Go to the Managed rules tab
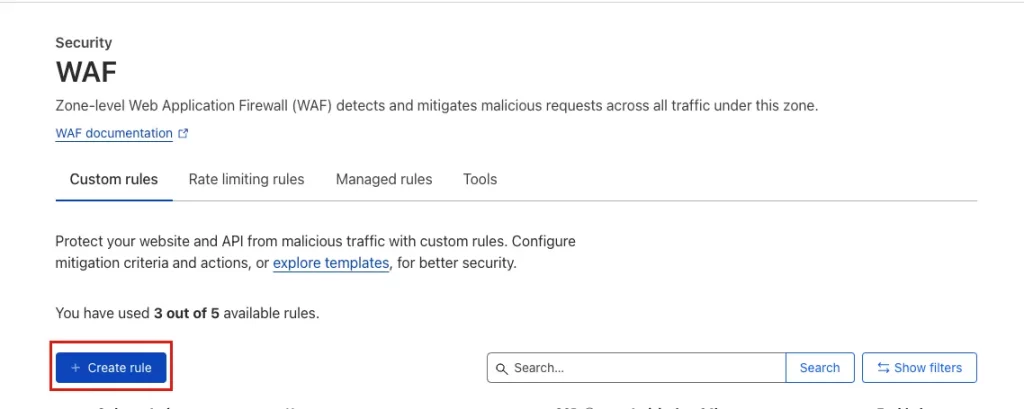 384,180
